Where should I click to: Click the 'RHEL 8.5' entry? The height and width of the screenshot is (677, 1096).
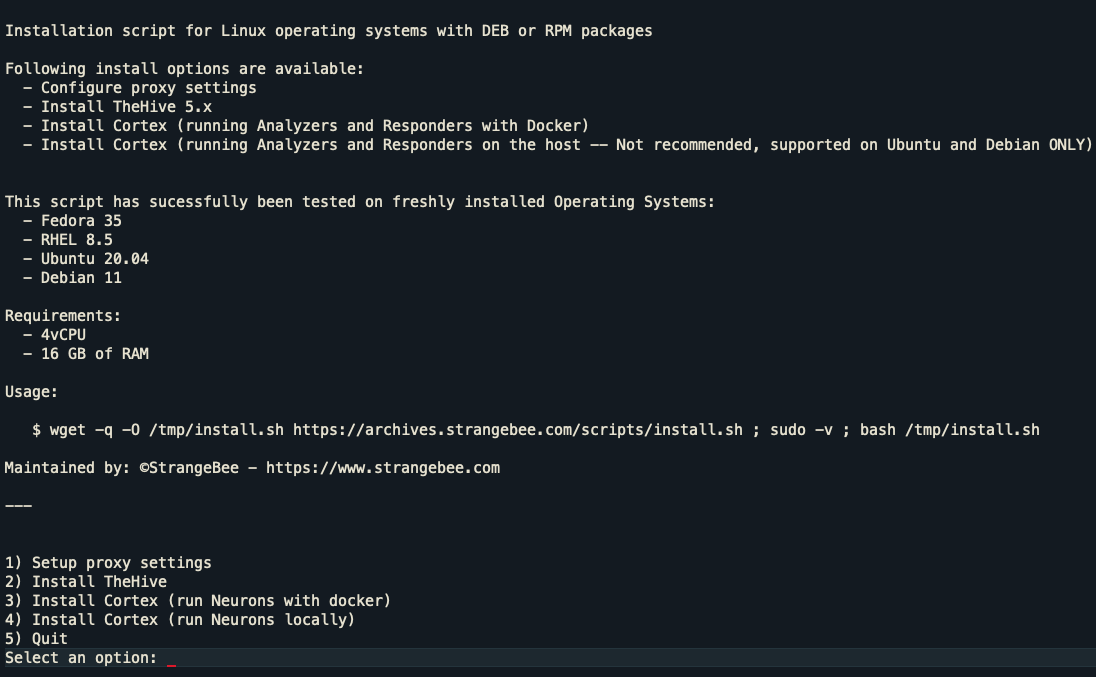tap(76, 240)
